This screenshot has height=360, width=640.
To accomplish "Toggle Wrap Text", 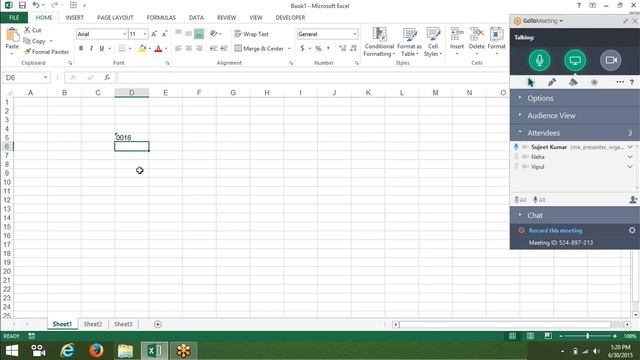I will pyautogui.click(x=251, y=34).
